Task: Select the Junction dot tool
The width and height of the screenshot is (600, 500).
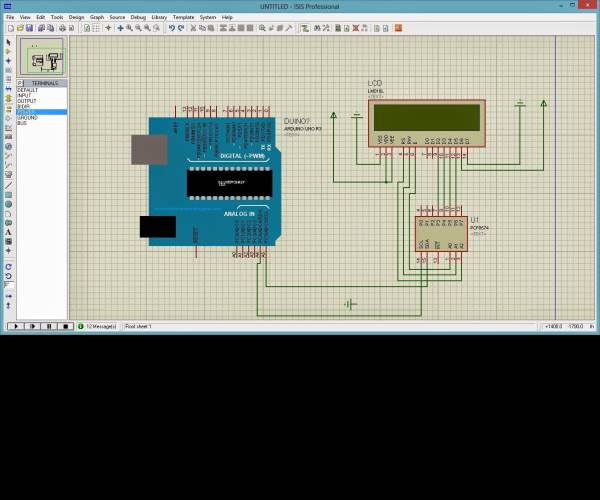Action: (8, 61)
